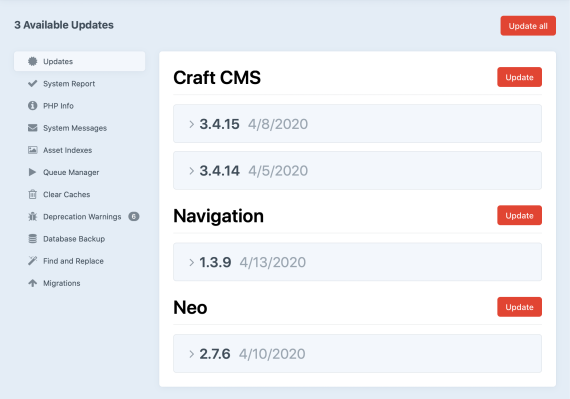
Task: Click the 4/8/2020 release date
Action: pos(278,124)
